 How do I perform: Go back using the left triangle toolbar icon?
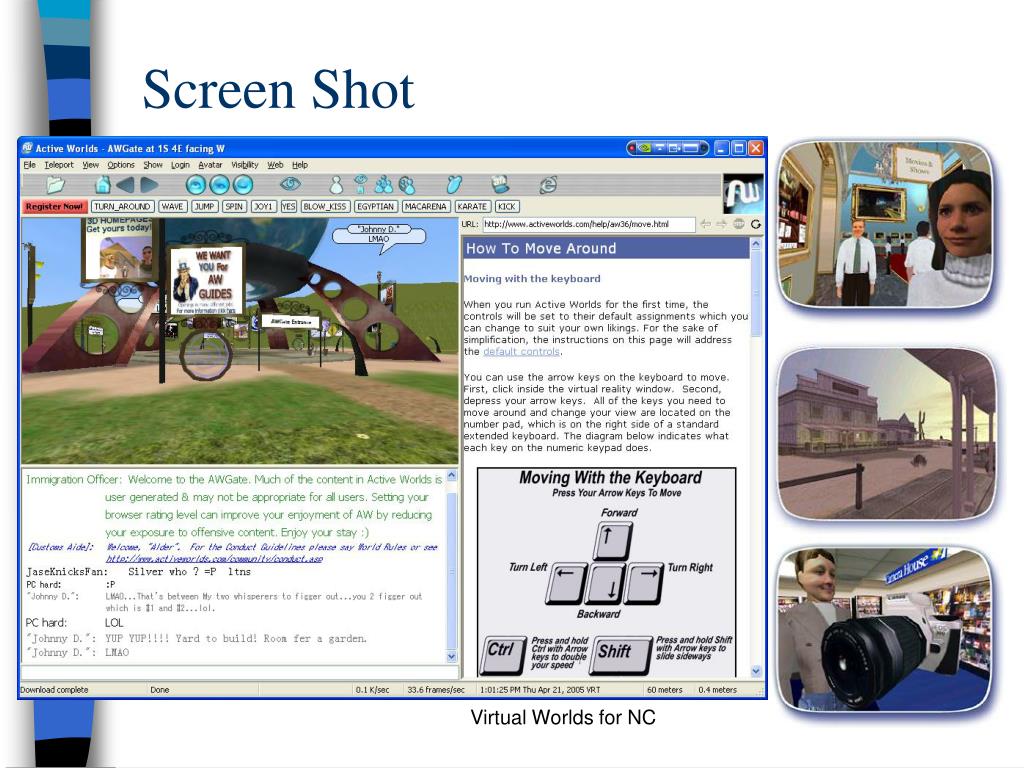125,185
